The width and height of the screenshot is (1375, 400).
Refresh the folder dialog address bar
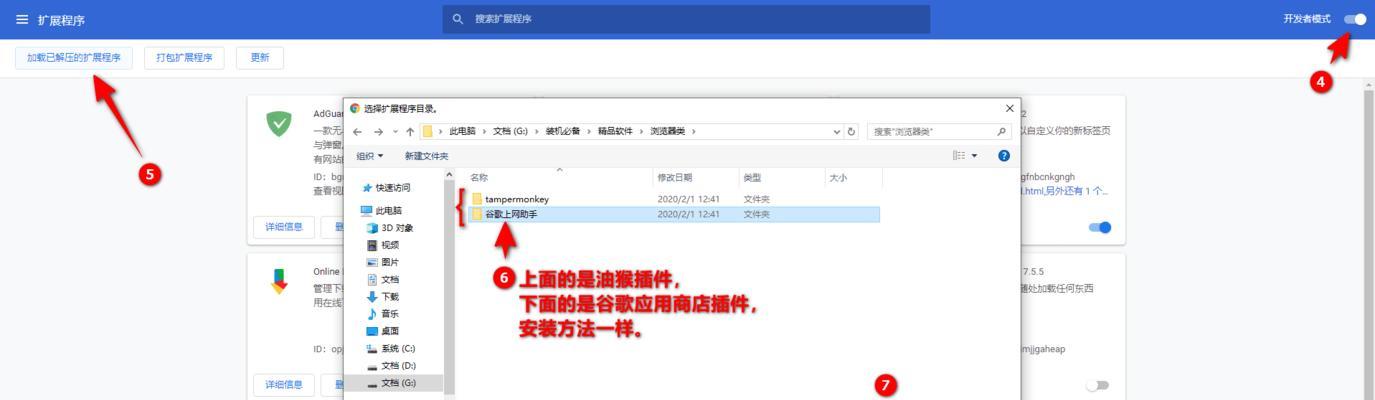852,132
